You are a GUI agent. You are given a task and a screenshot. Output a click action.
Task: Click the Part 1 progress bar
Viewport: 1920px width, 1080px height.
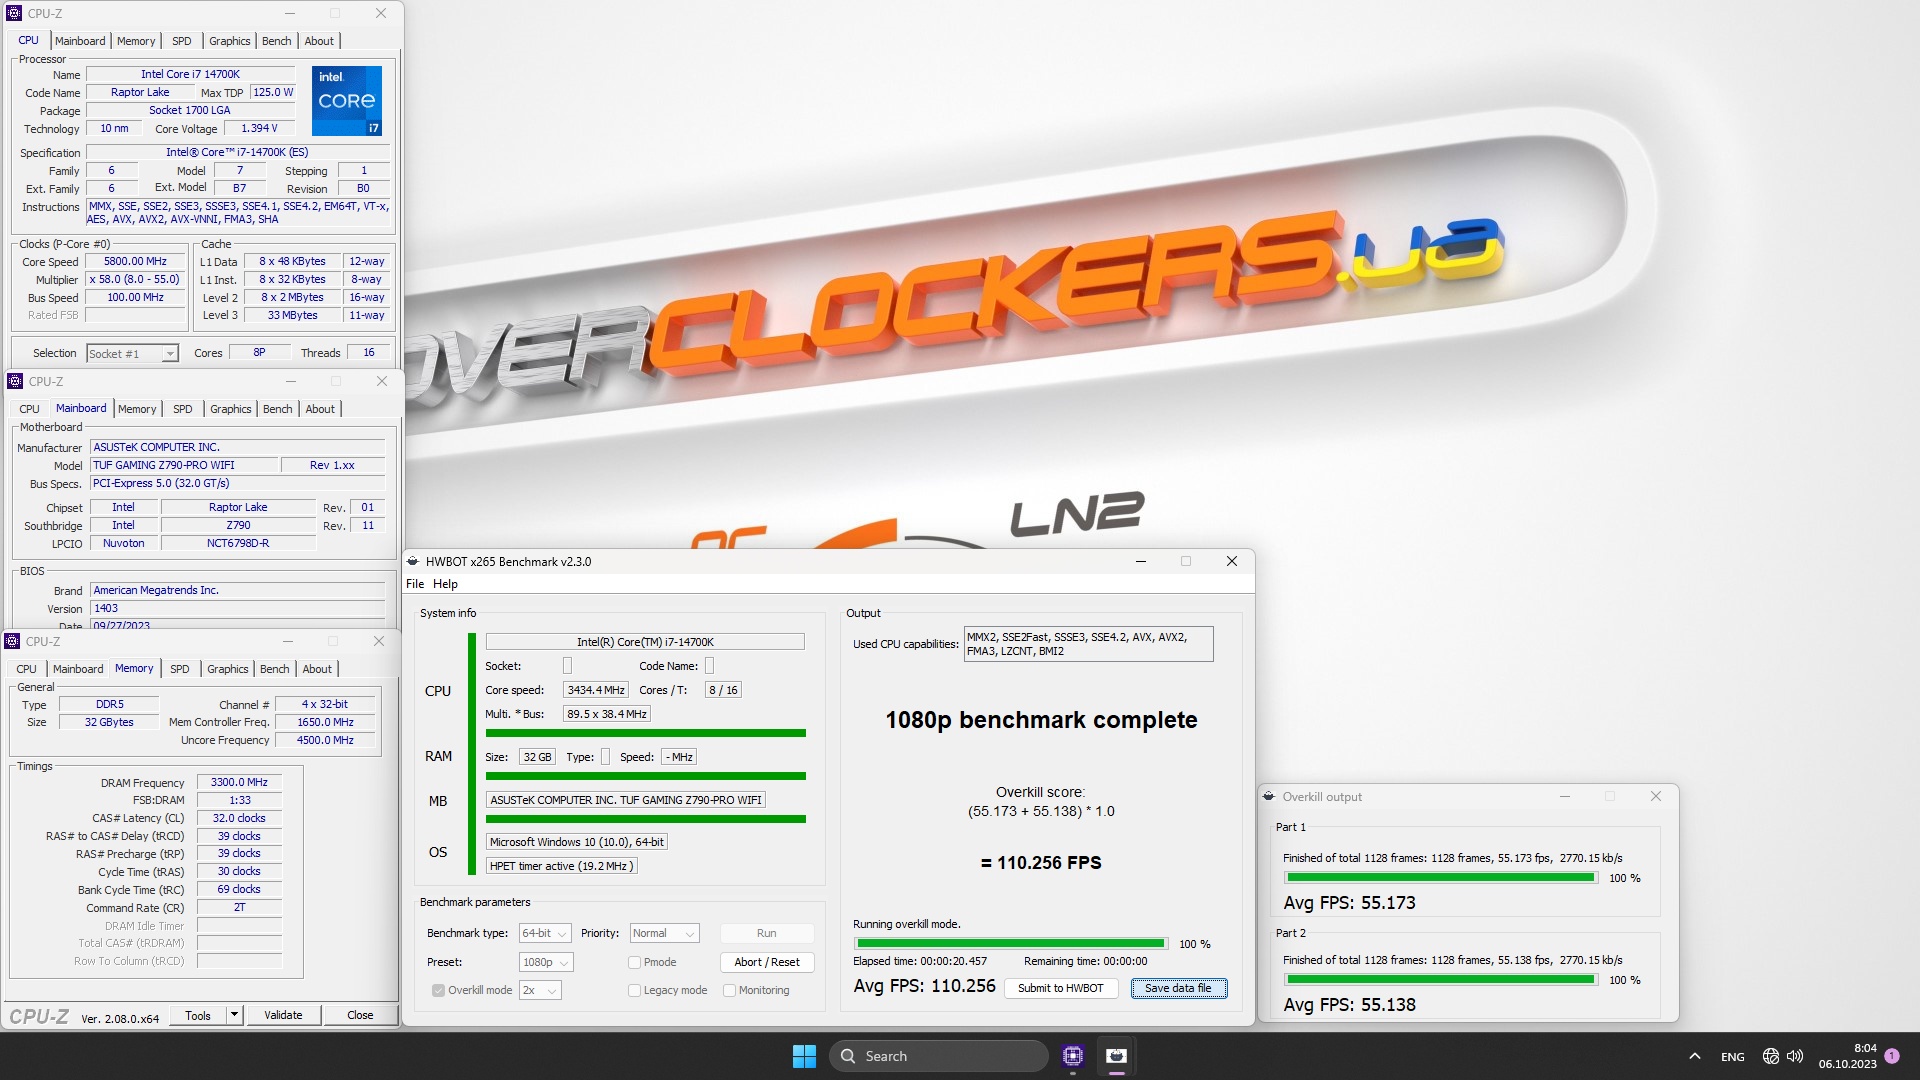pyautogui.click(x=1441, y=877)
